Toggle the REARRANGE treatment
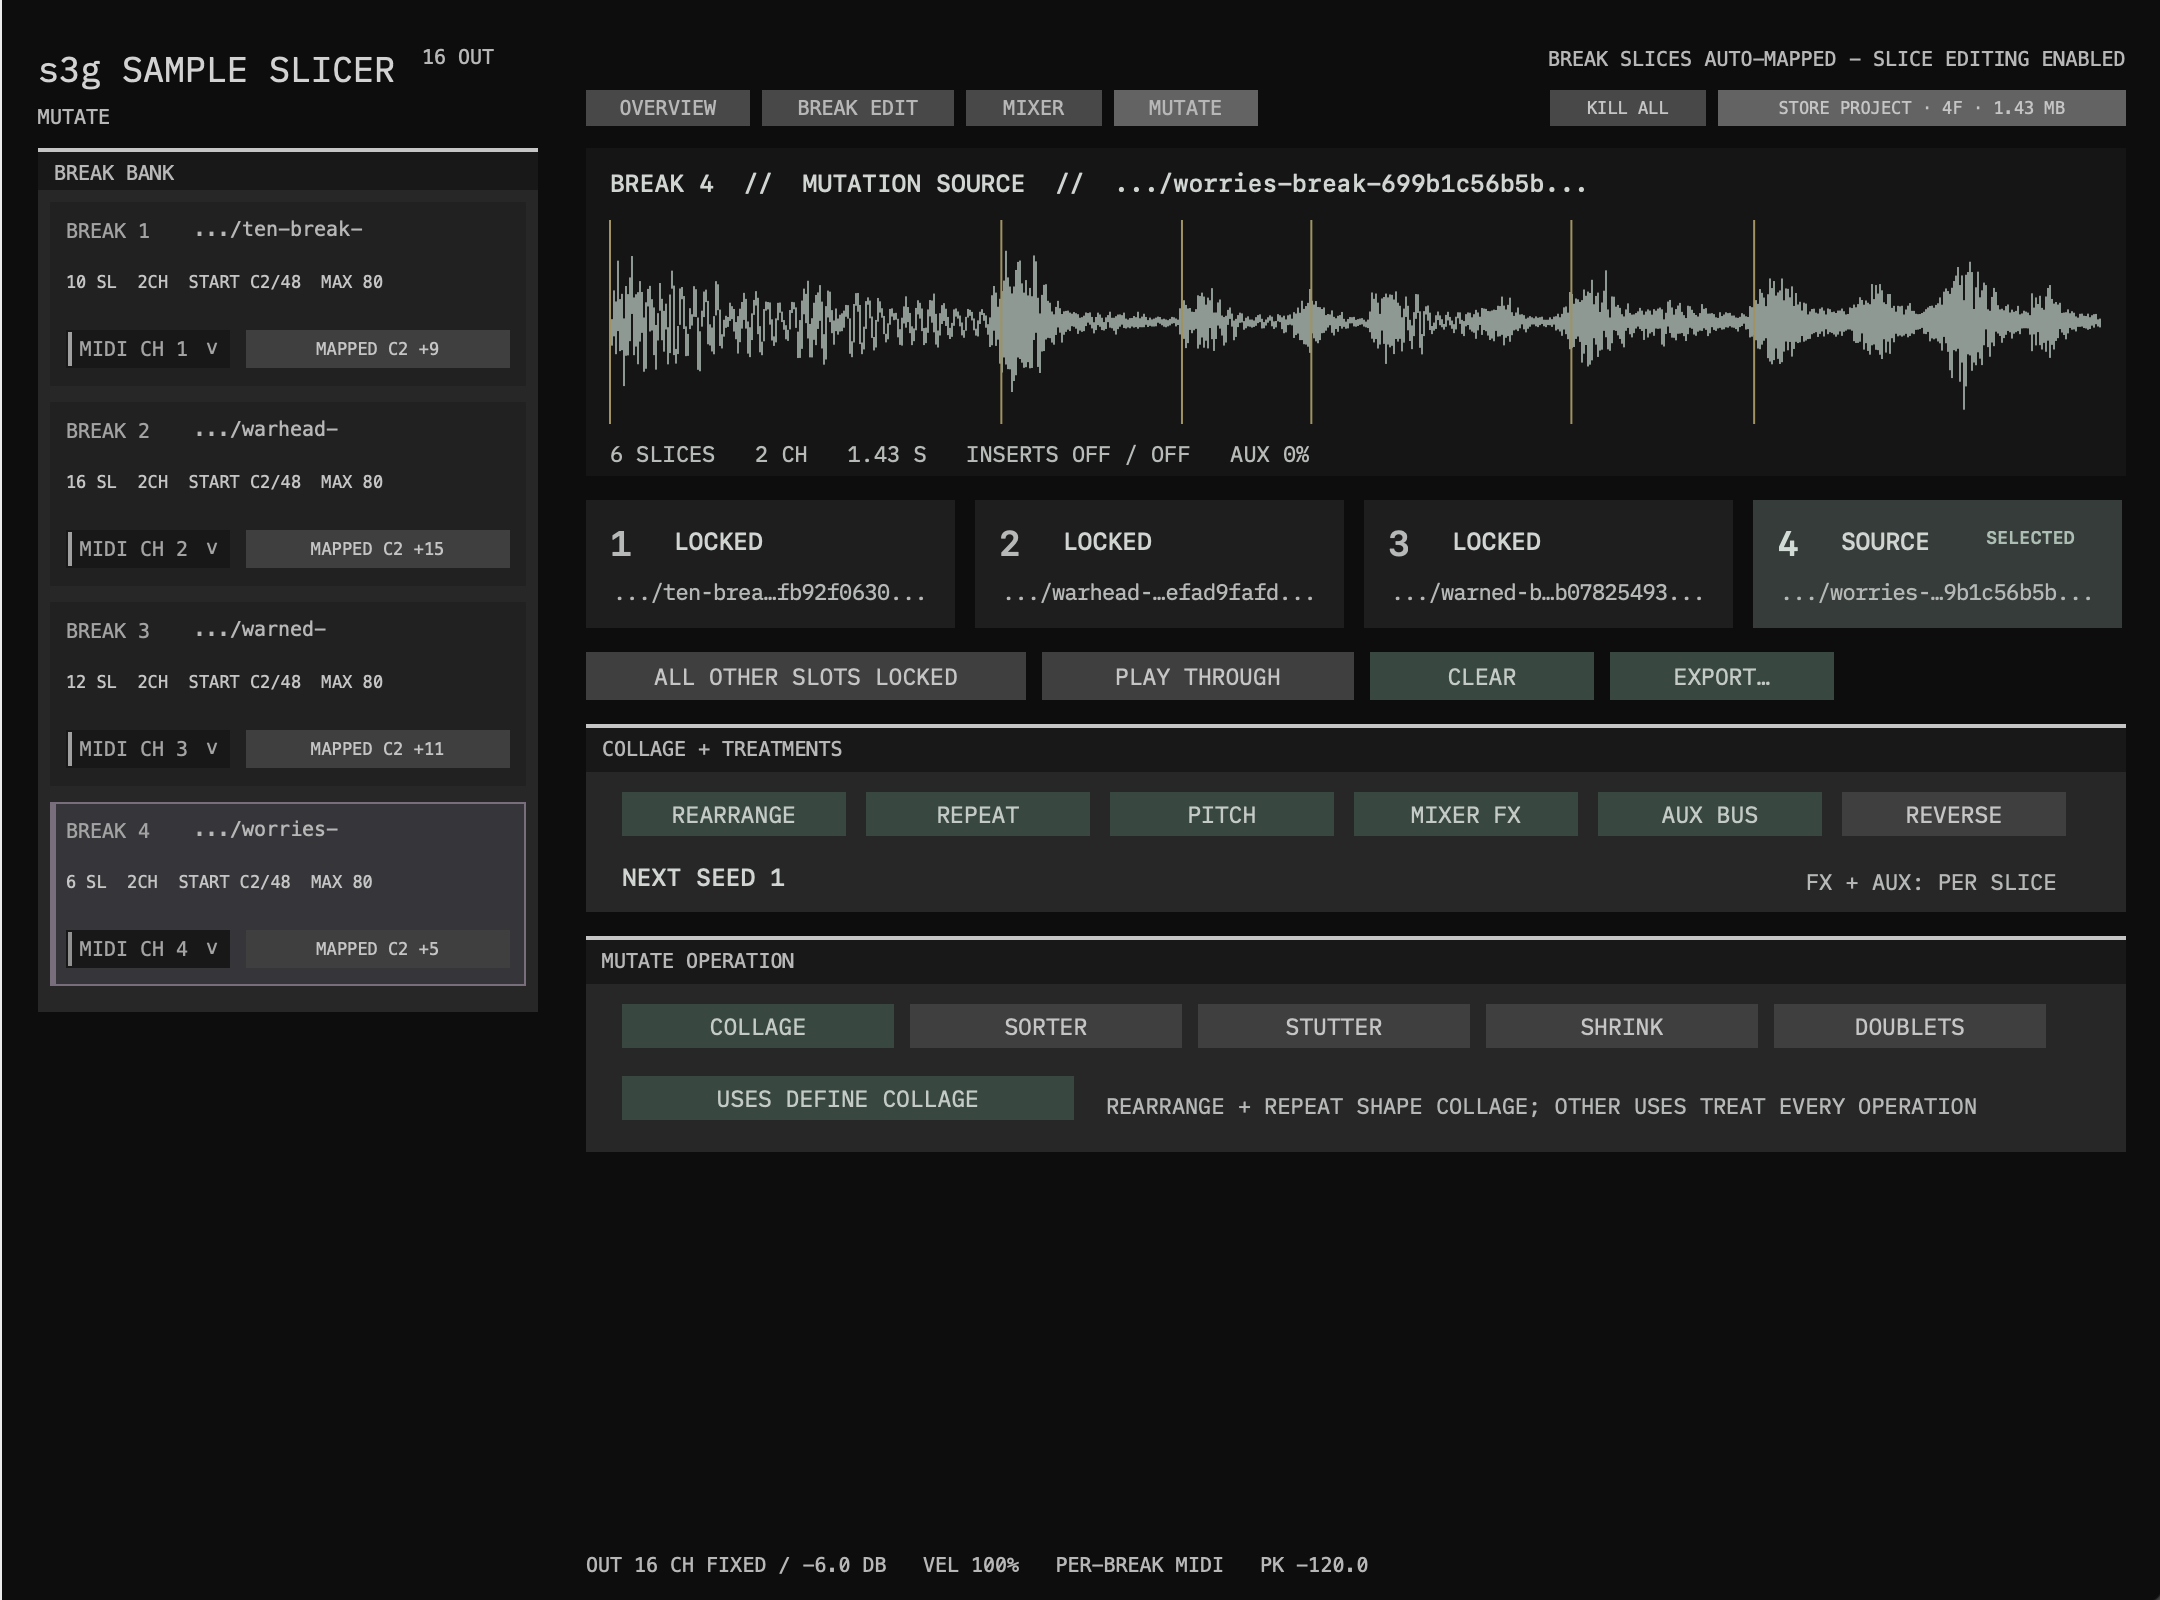Viewport: 2160px width, 1600px height. tap(733, 815)
